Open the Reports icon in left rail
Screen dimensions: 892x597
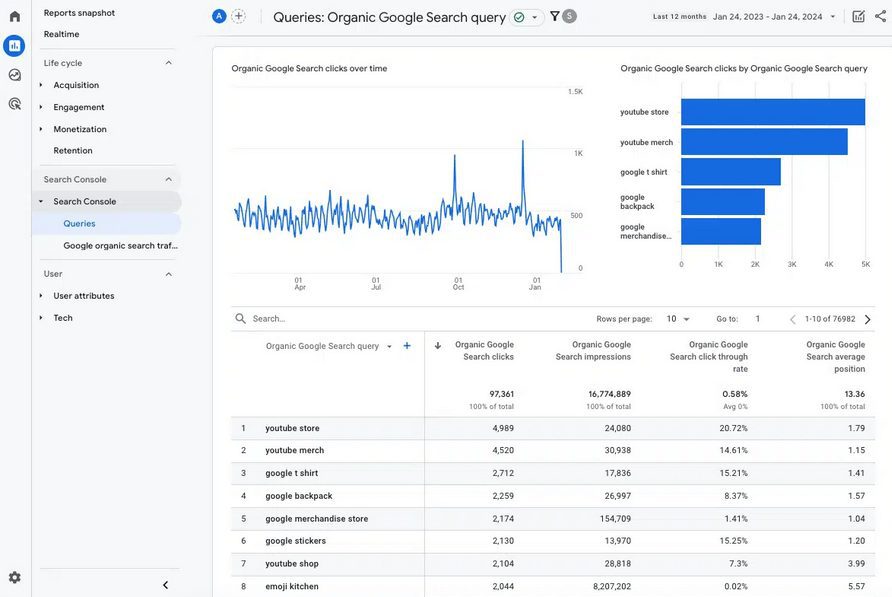(x=14, y=46)
